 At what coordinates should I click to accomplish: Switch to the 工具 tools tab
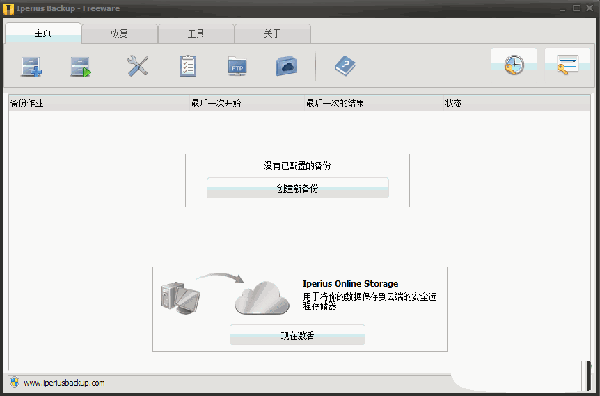tap(196, 34)
